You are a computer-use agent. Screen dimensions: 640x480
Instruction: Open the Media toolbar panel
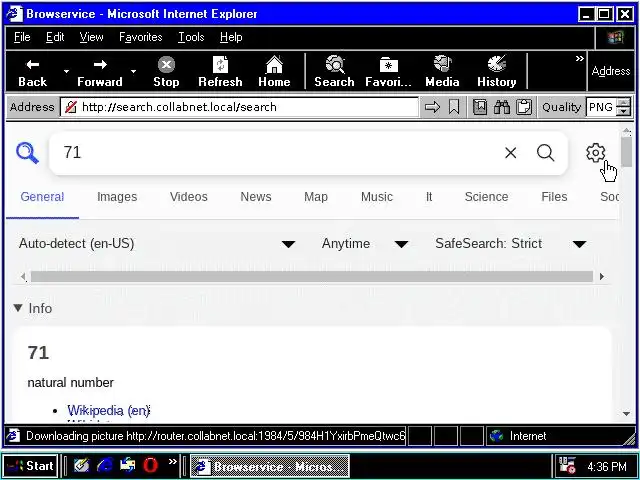point(442,71)
